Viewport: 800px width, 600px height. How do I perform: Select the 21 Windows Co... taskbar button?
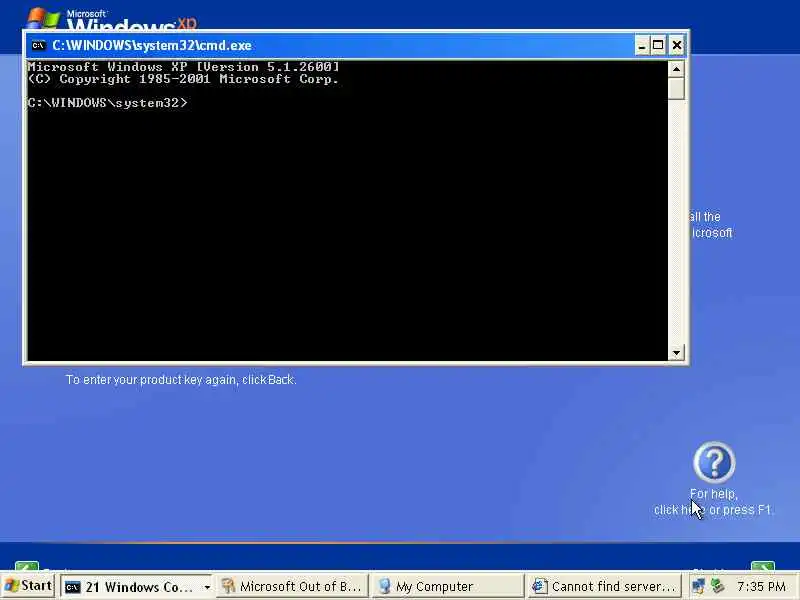(137, 587)
